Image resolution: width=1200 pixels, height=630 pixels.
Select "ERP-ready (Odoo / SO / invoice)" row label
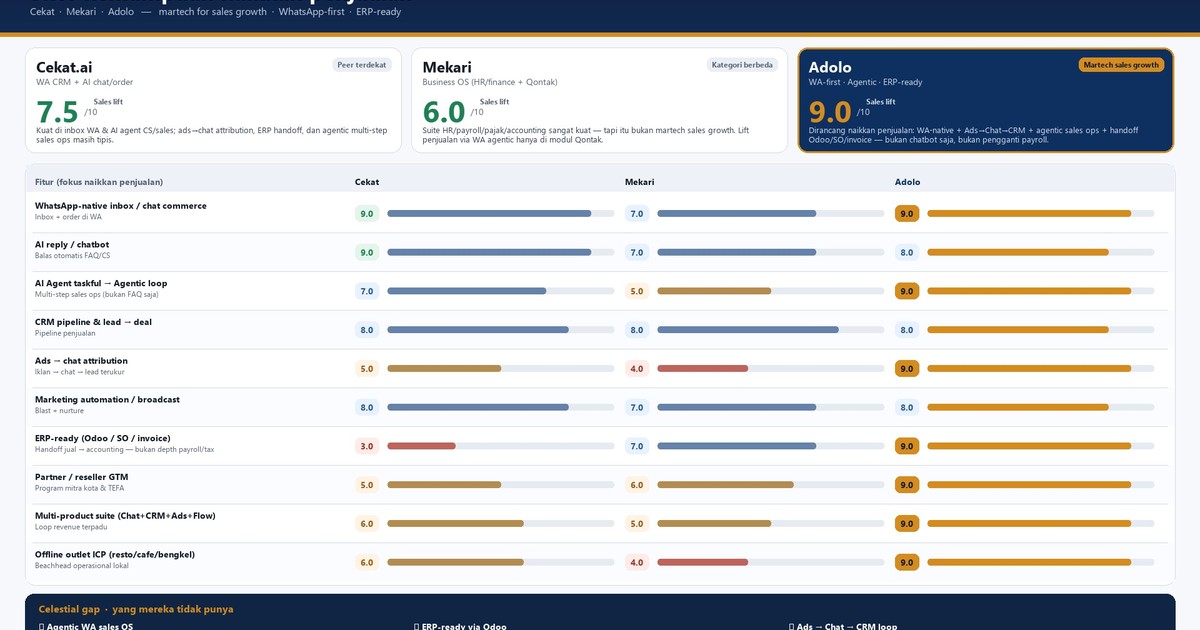103,438
